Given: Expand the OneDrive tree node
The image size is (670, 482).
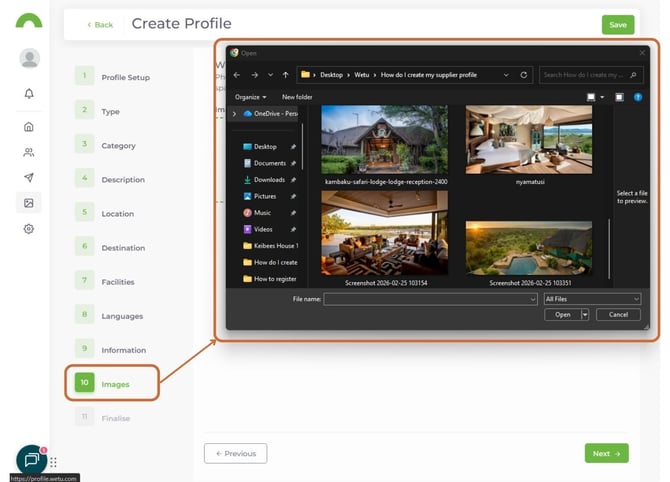Looking at the screenshot, I should (x=234, y=114).
